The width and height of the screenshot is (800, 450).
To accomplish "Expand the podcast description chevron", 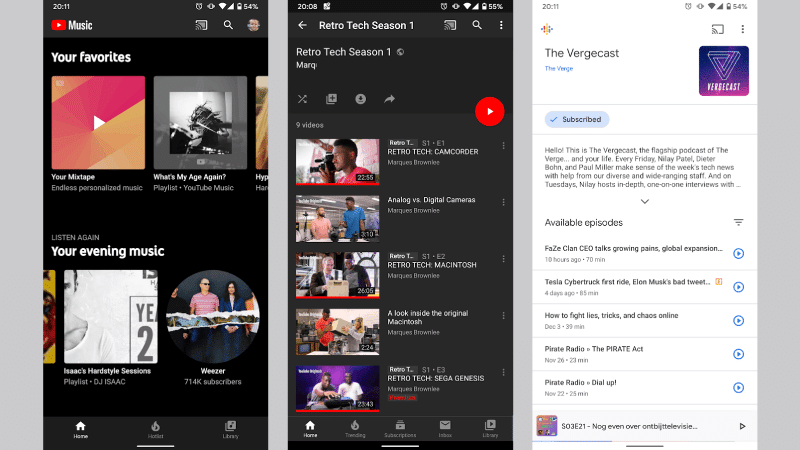I will point(644,202).
